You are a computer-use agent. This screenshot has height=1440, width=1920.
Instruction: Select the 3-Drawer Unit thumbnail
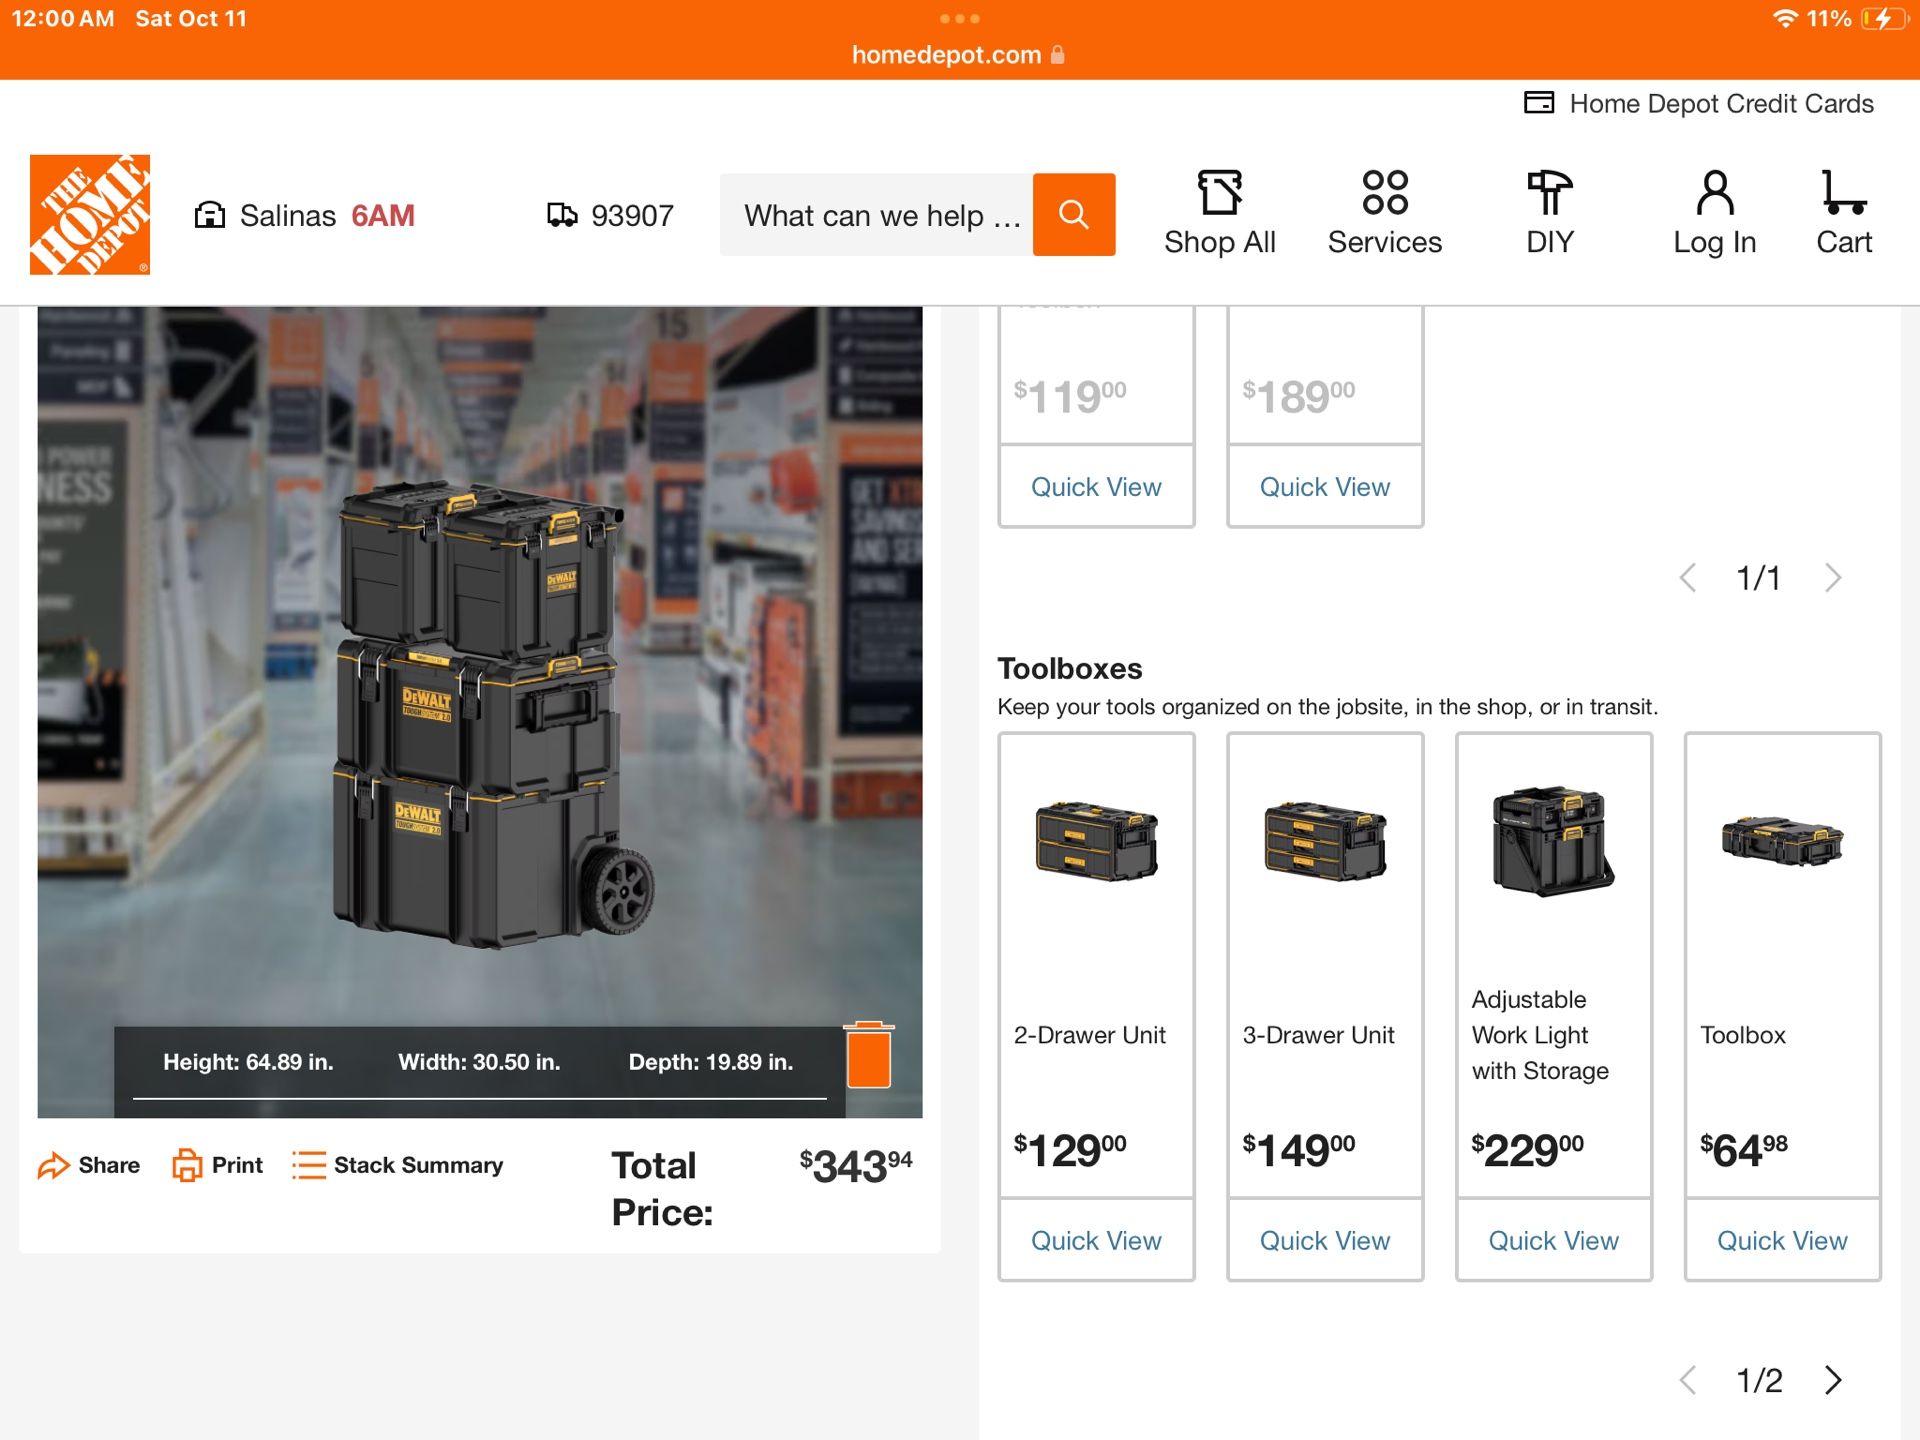point(1325,841)
